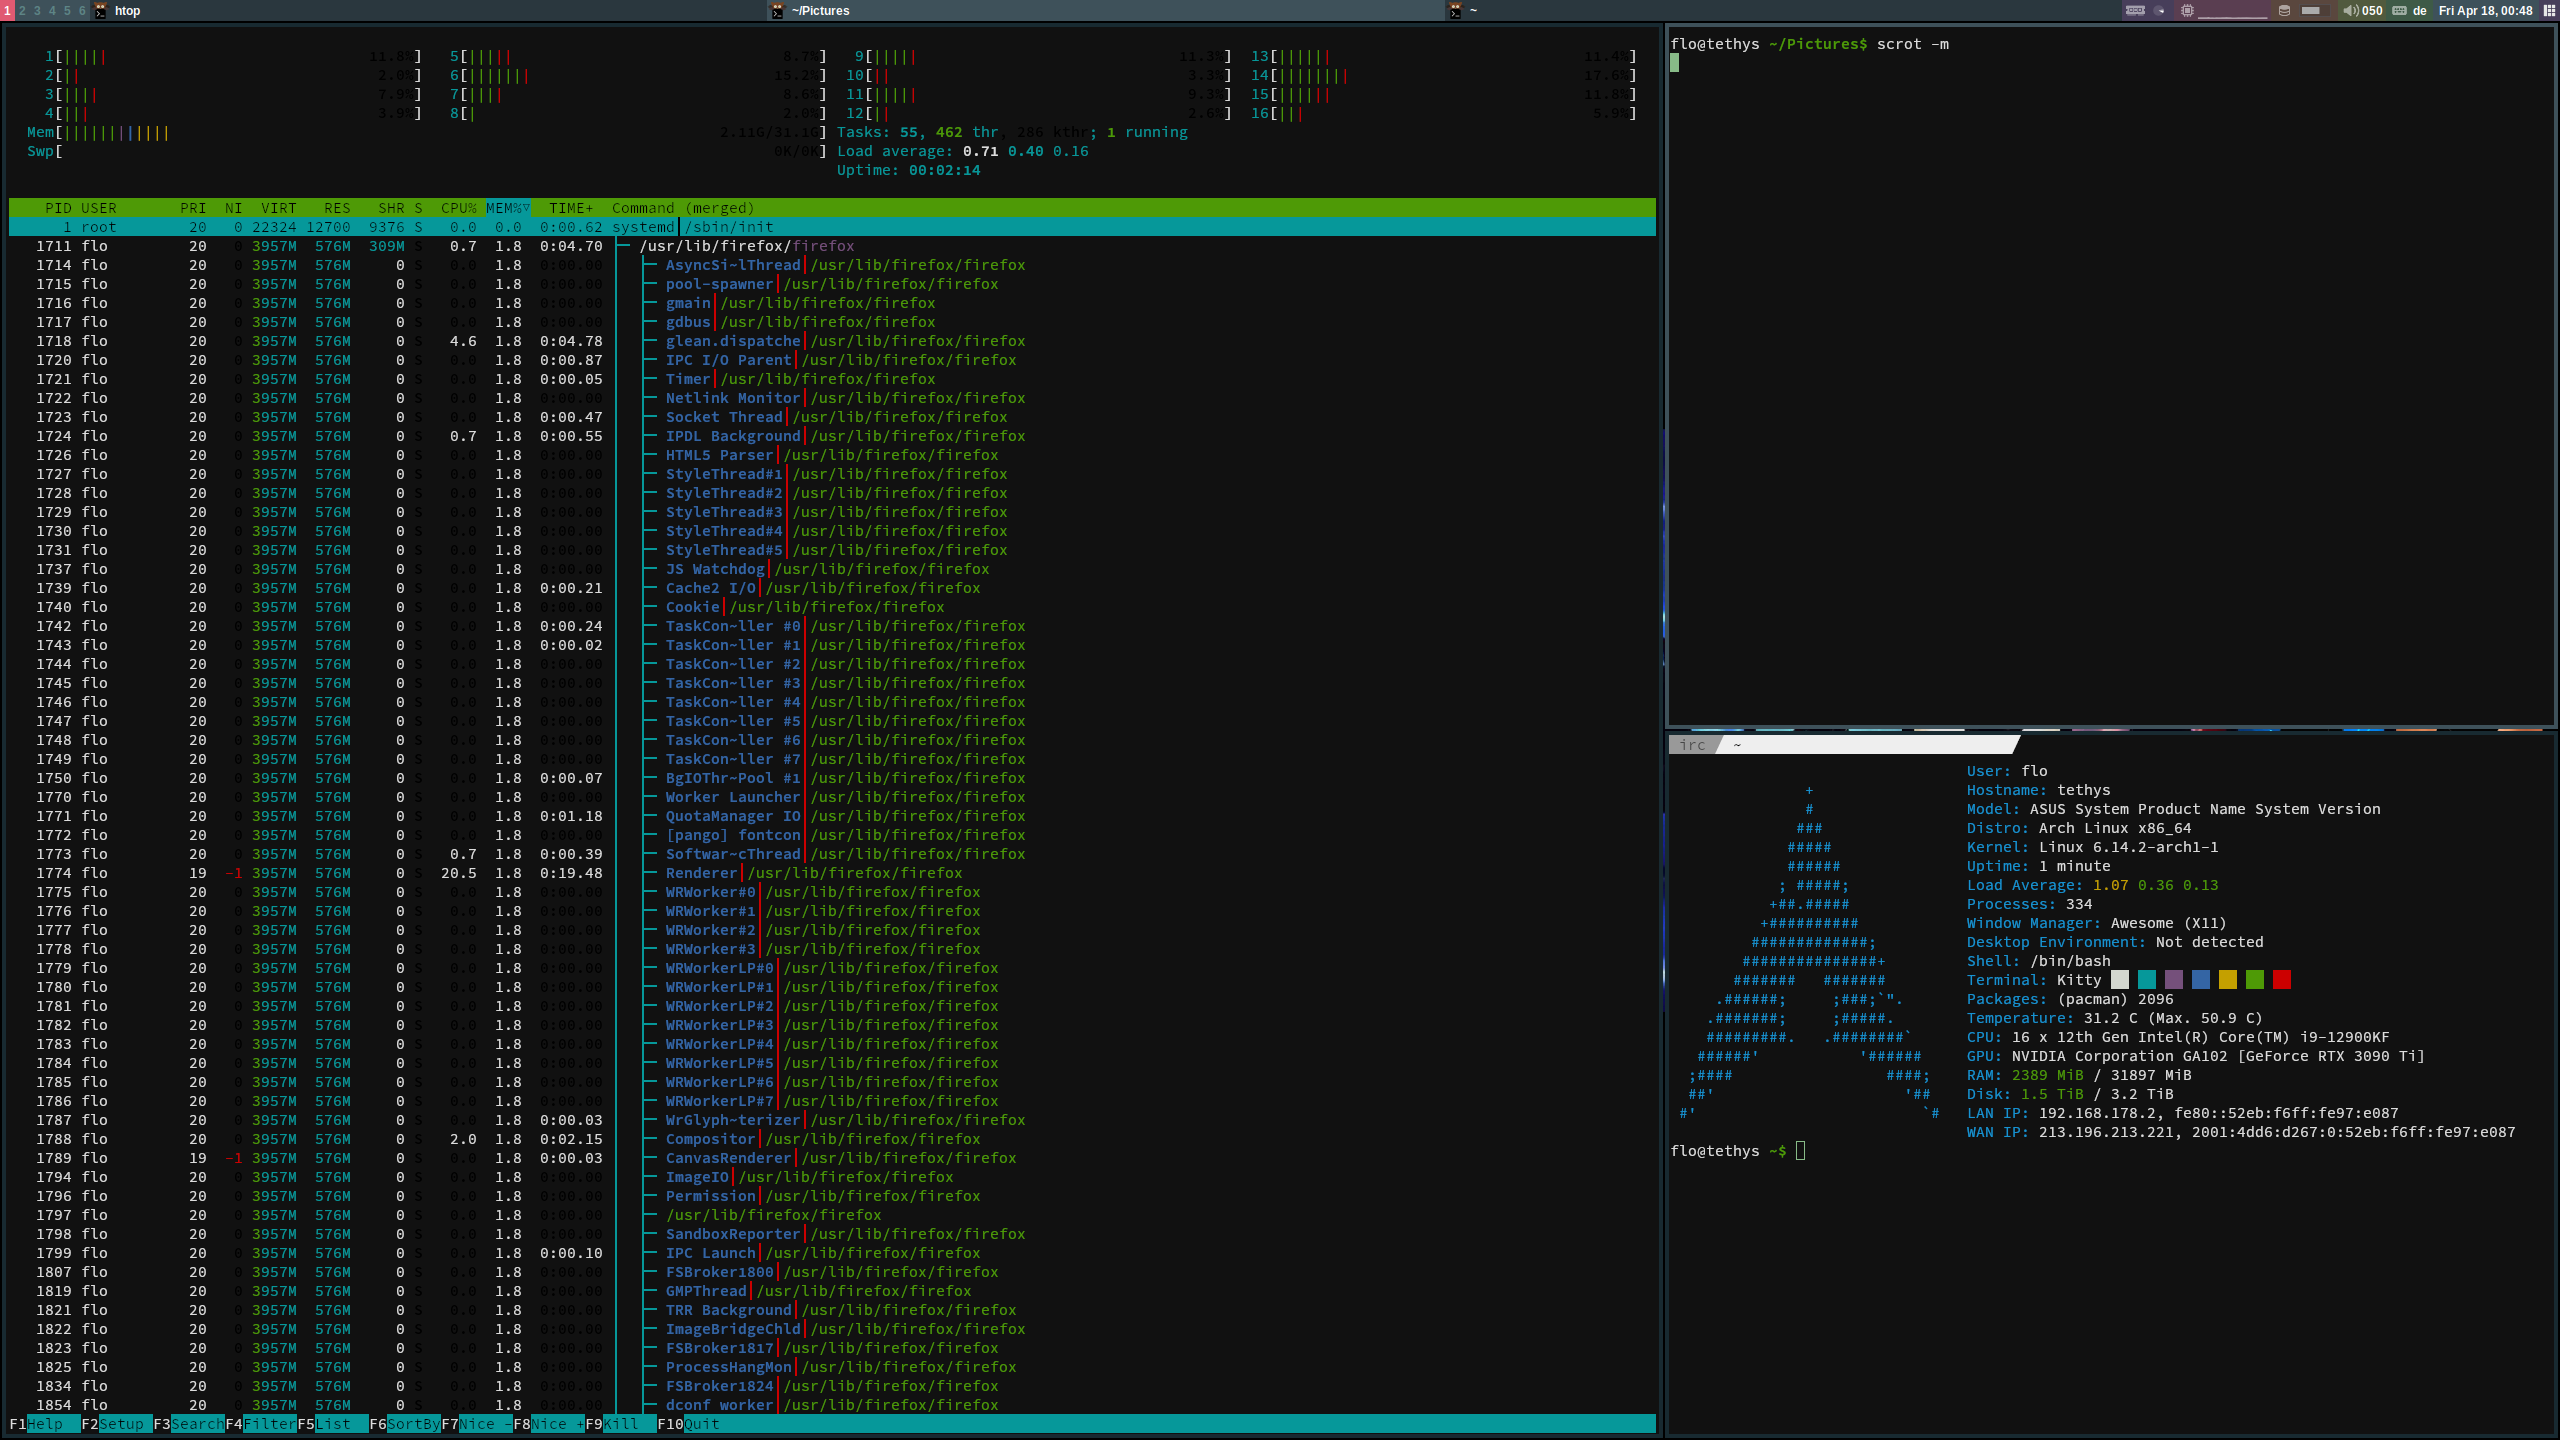Click the red color block in terminal palette
Image resolution: width=2560 pixels, height=1440 pixels.
pos(2282,980)
